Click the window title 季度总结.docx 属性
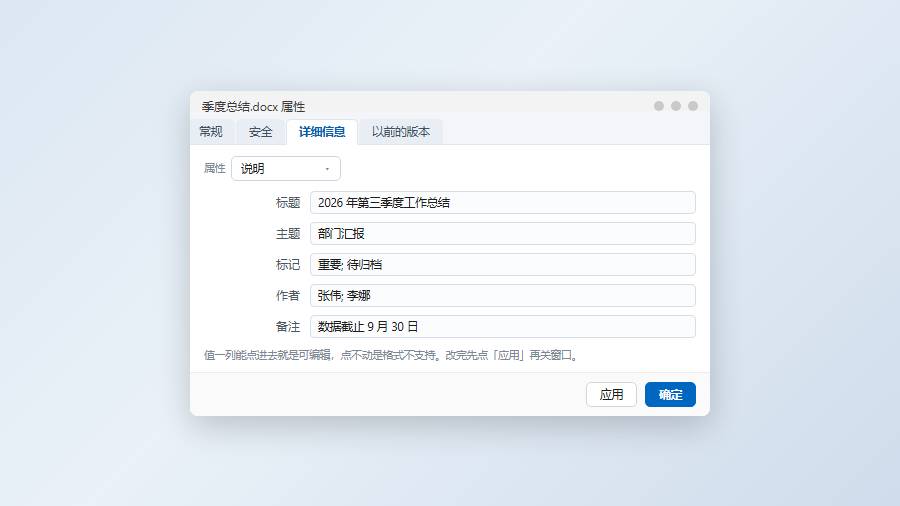Screen dimensions: 900x506 click(x=253, y=107)
